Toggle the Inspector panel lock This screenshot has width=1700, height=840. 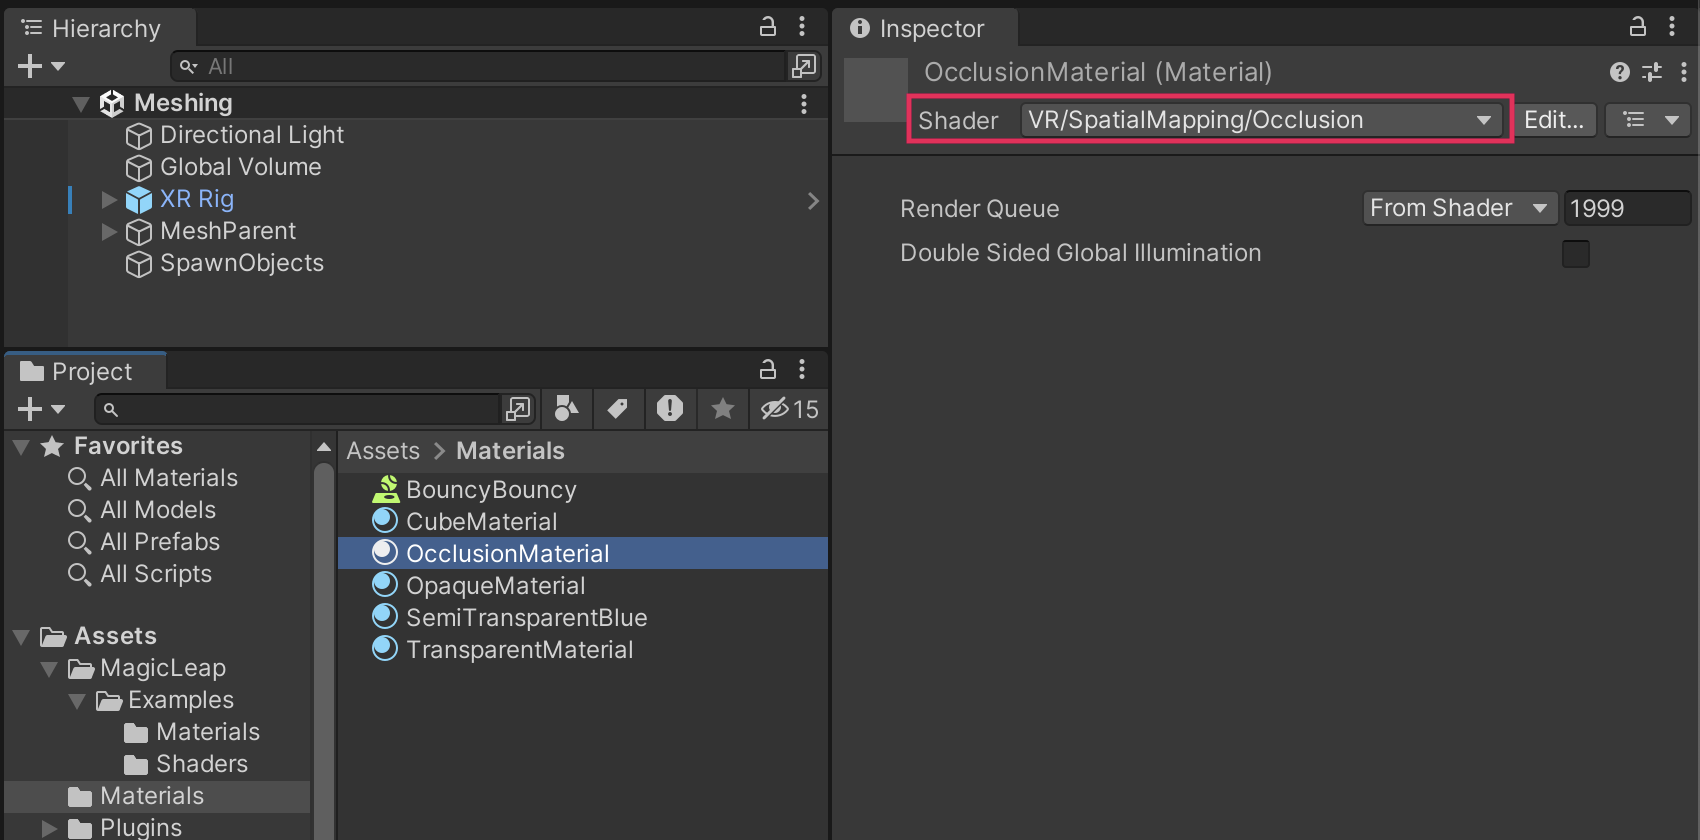[x=1637, y=27]
